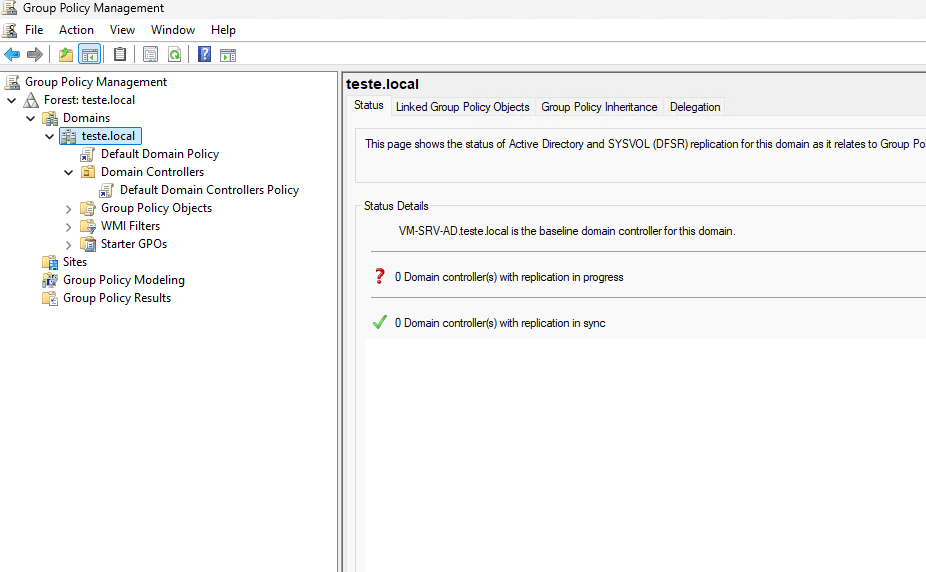The width and height of the screenshot is (926, 572).
Task: Click the clipboard toolbar icon
Action: [x=120, y=55]
